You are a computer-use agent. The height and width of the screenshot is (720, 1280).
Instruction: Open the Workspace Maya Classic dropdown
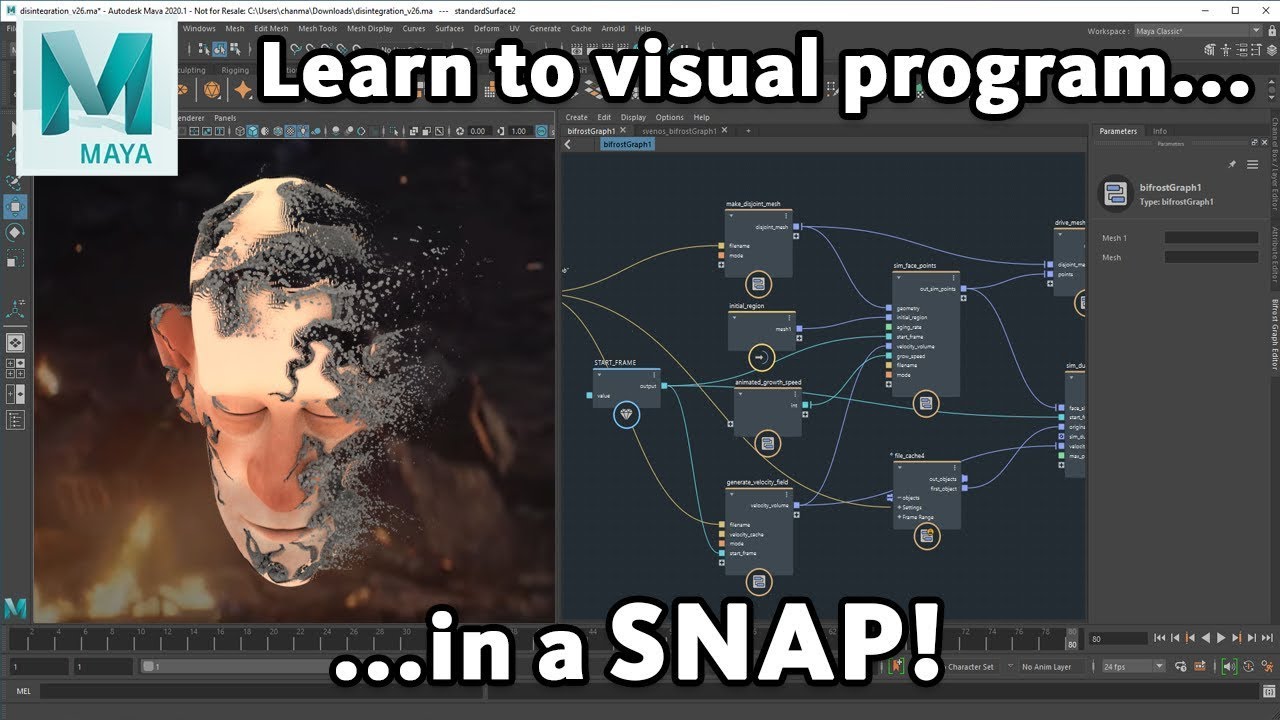[x=1198, y=31]
